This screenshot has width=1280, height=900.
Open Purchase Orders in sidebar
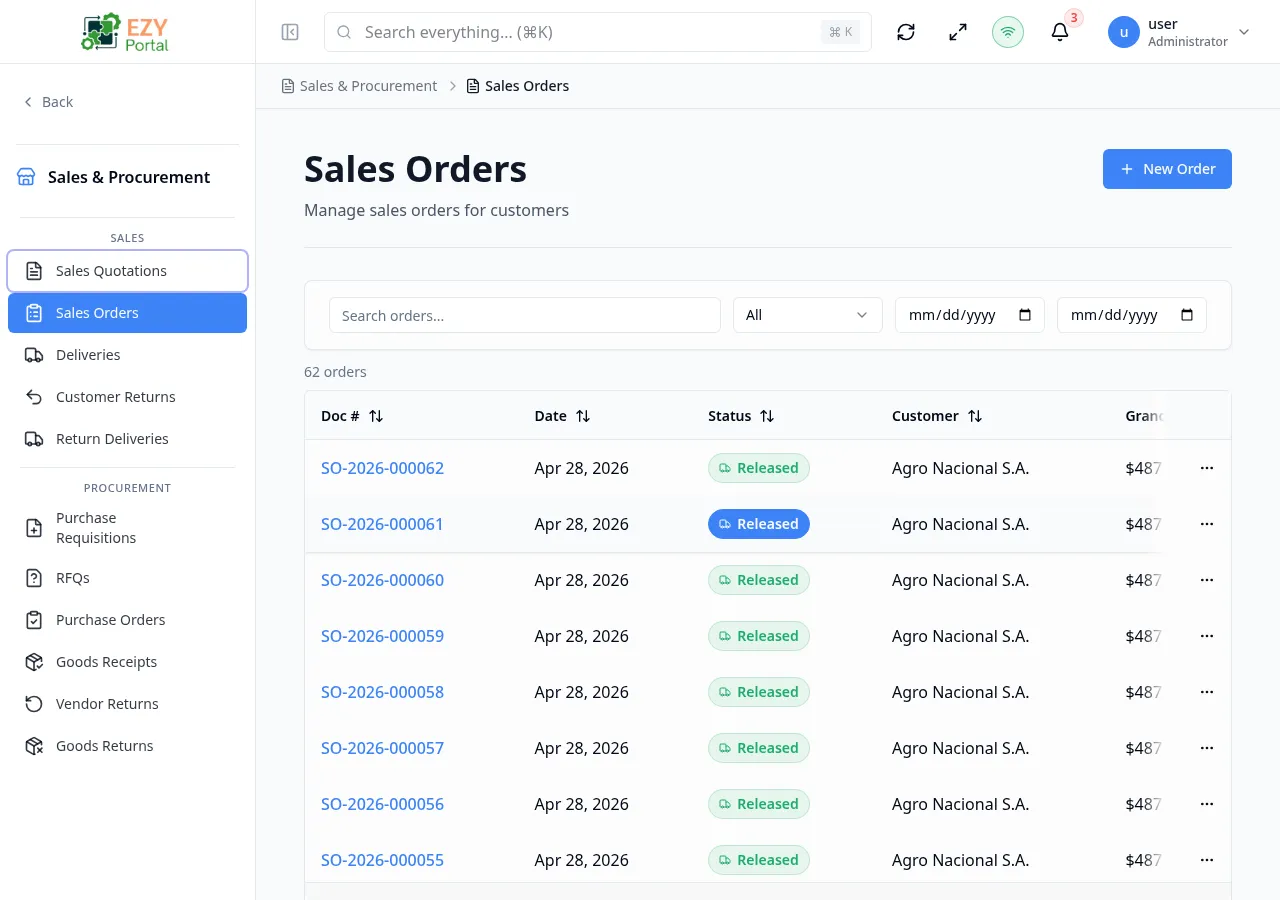[127, 620]
